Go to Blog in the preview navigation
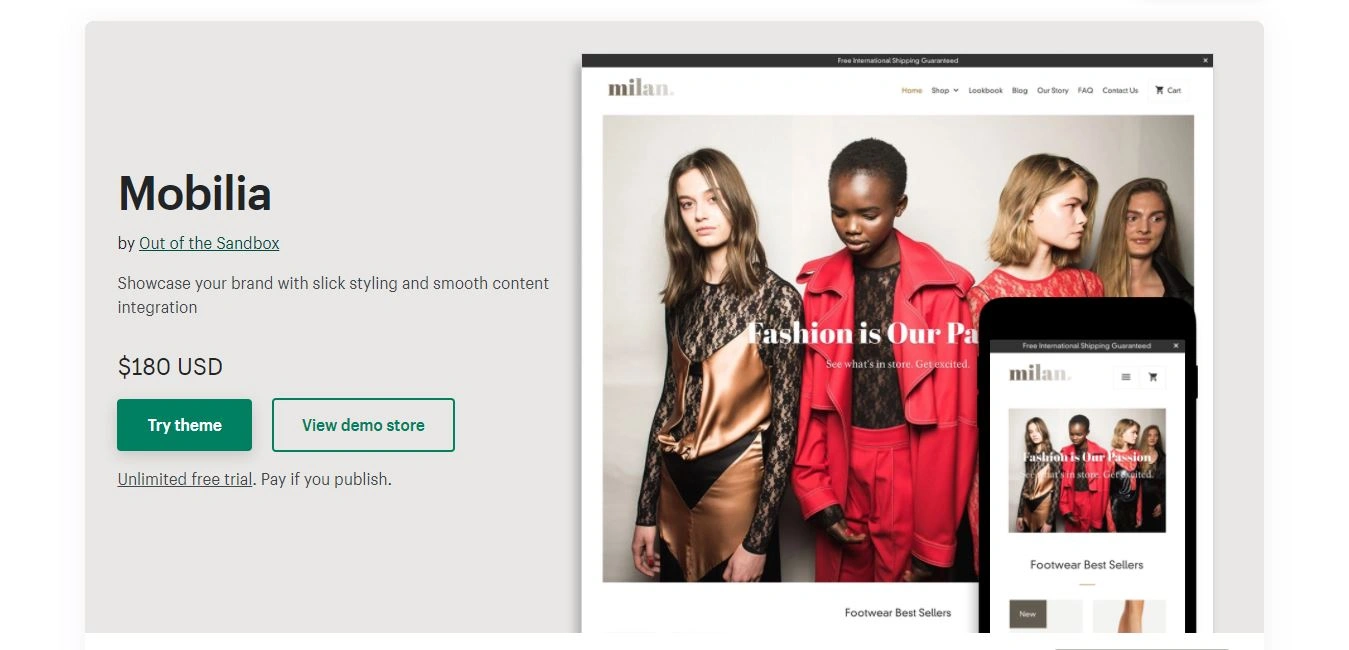 pyautogui.click(x=1020, y=90)
